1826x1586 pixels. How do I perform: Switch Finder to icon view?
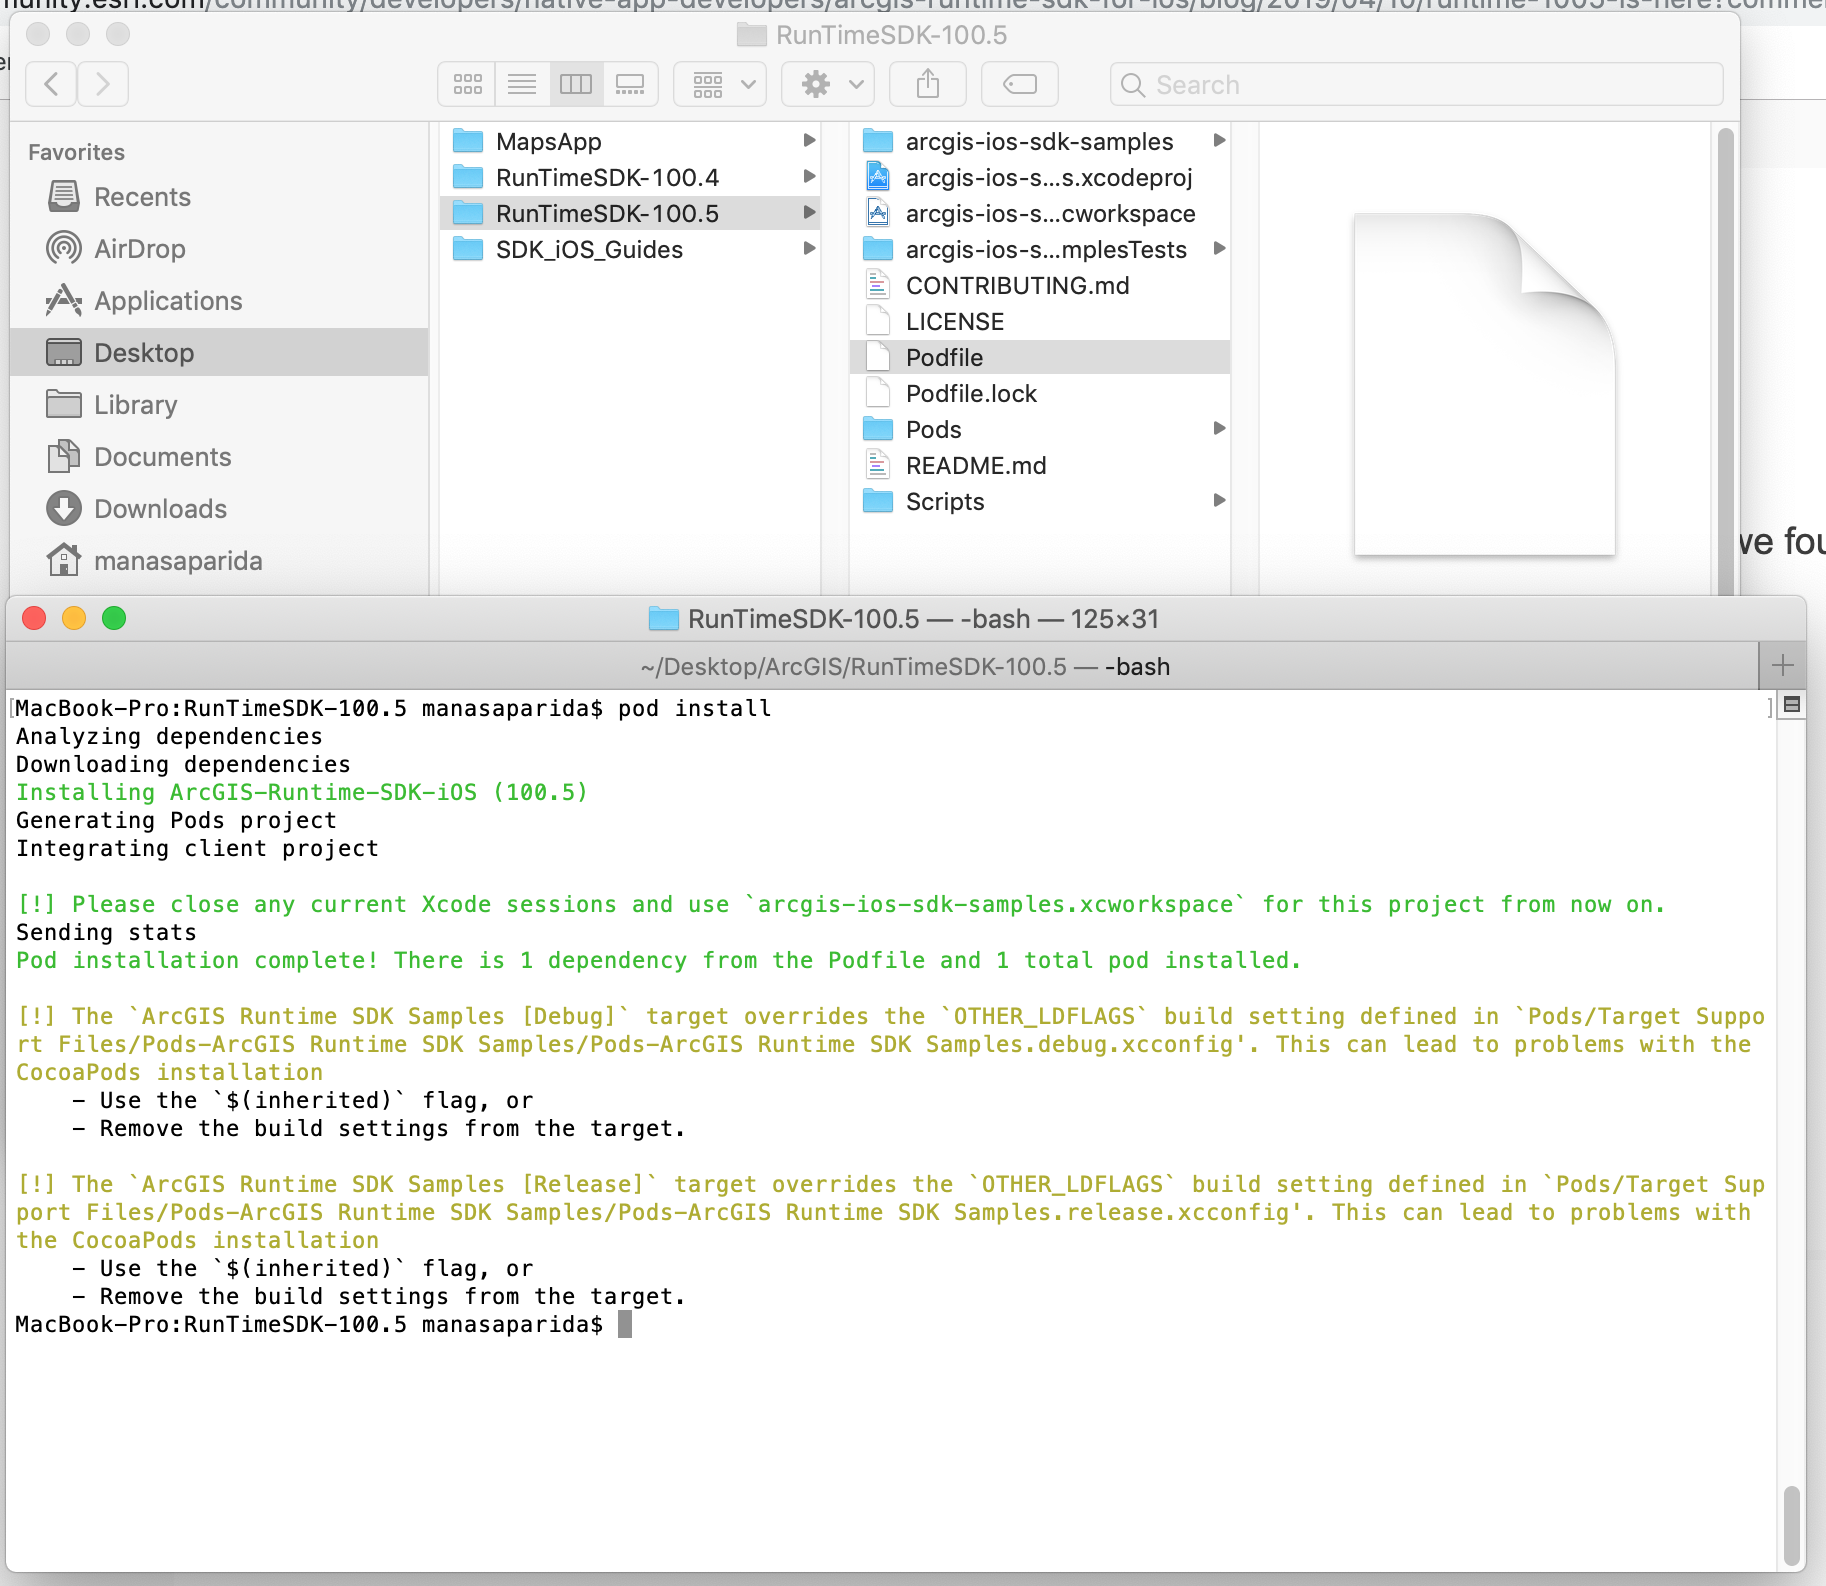tap(467, 84)
